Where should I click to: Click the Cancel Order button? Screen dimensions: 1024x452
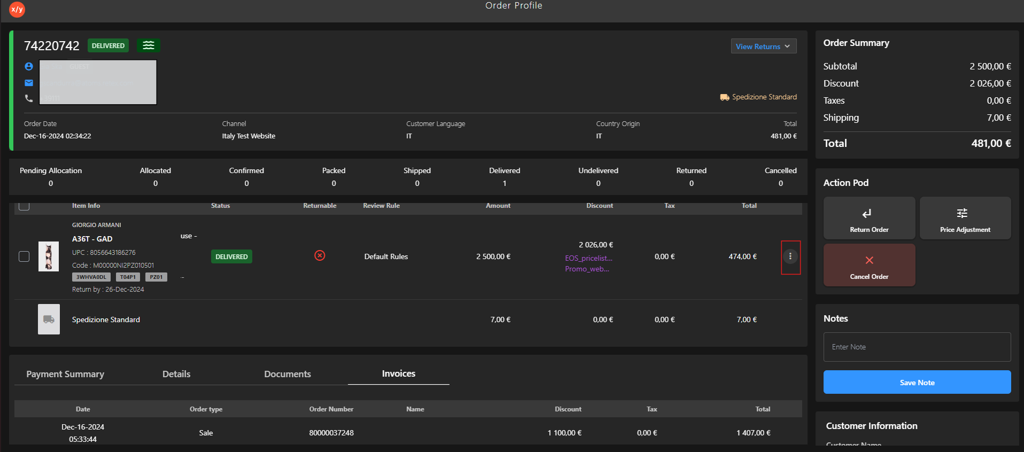[x=869, y=265]
